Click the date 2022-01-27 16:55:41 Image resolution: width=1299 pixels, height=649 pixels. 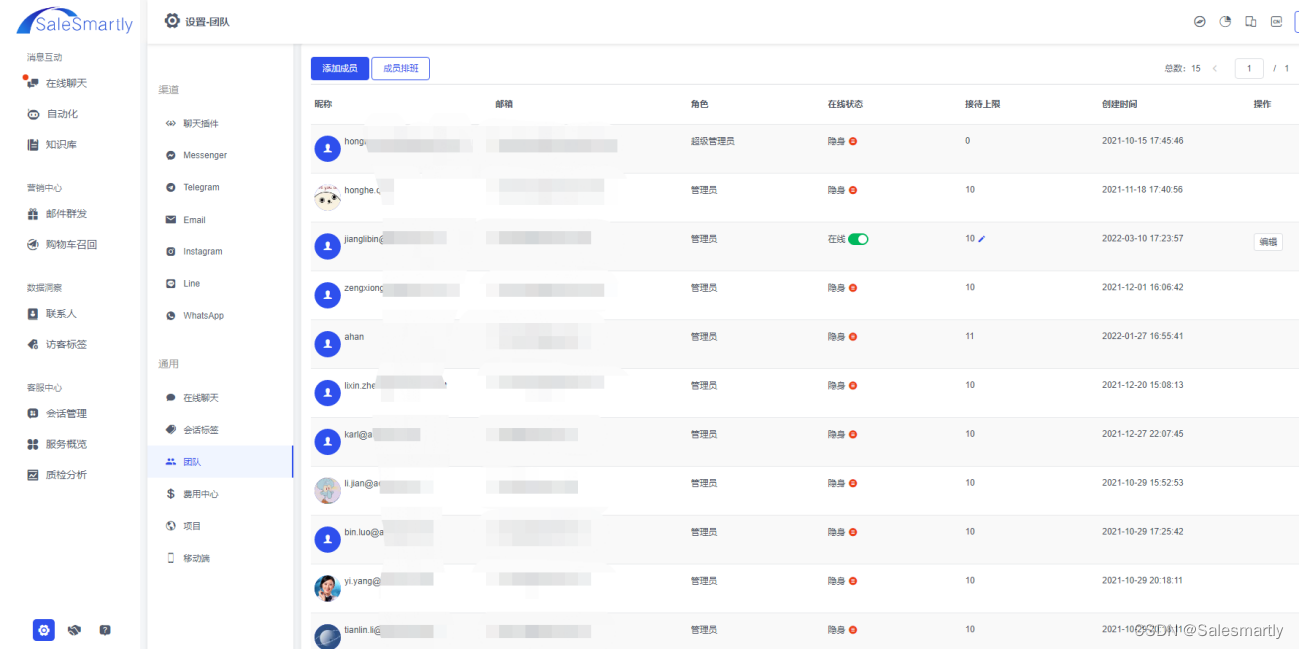(x=1142, y=337)
